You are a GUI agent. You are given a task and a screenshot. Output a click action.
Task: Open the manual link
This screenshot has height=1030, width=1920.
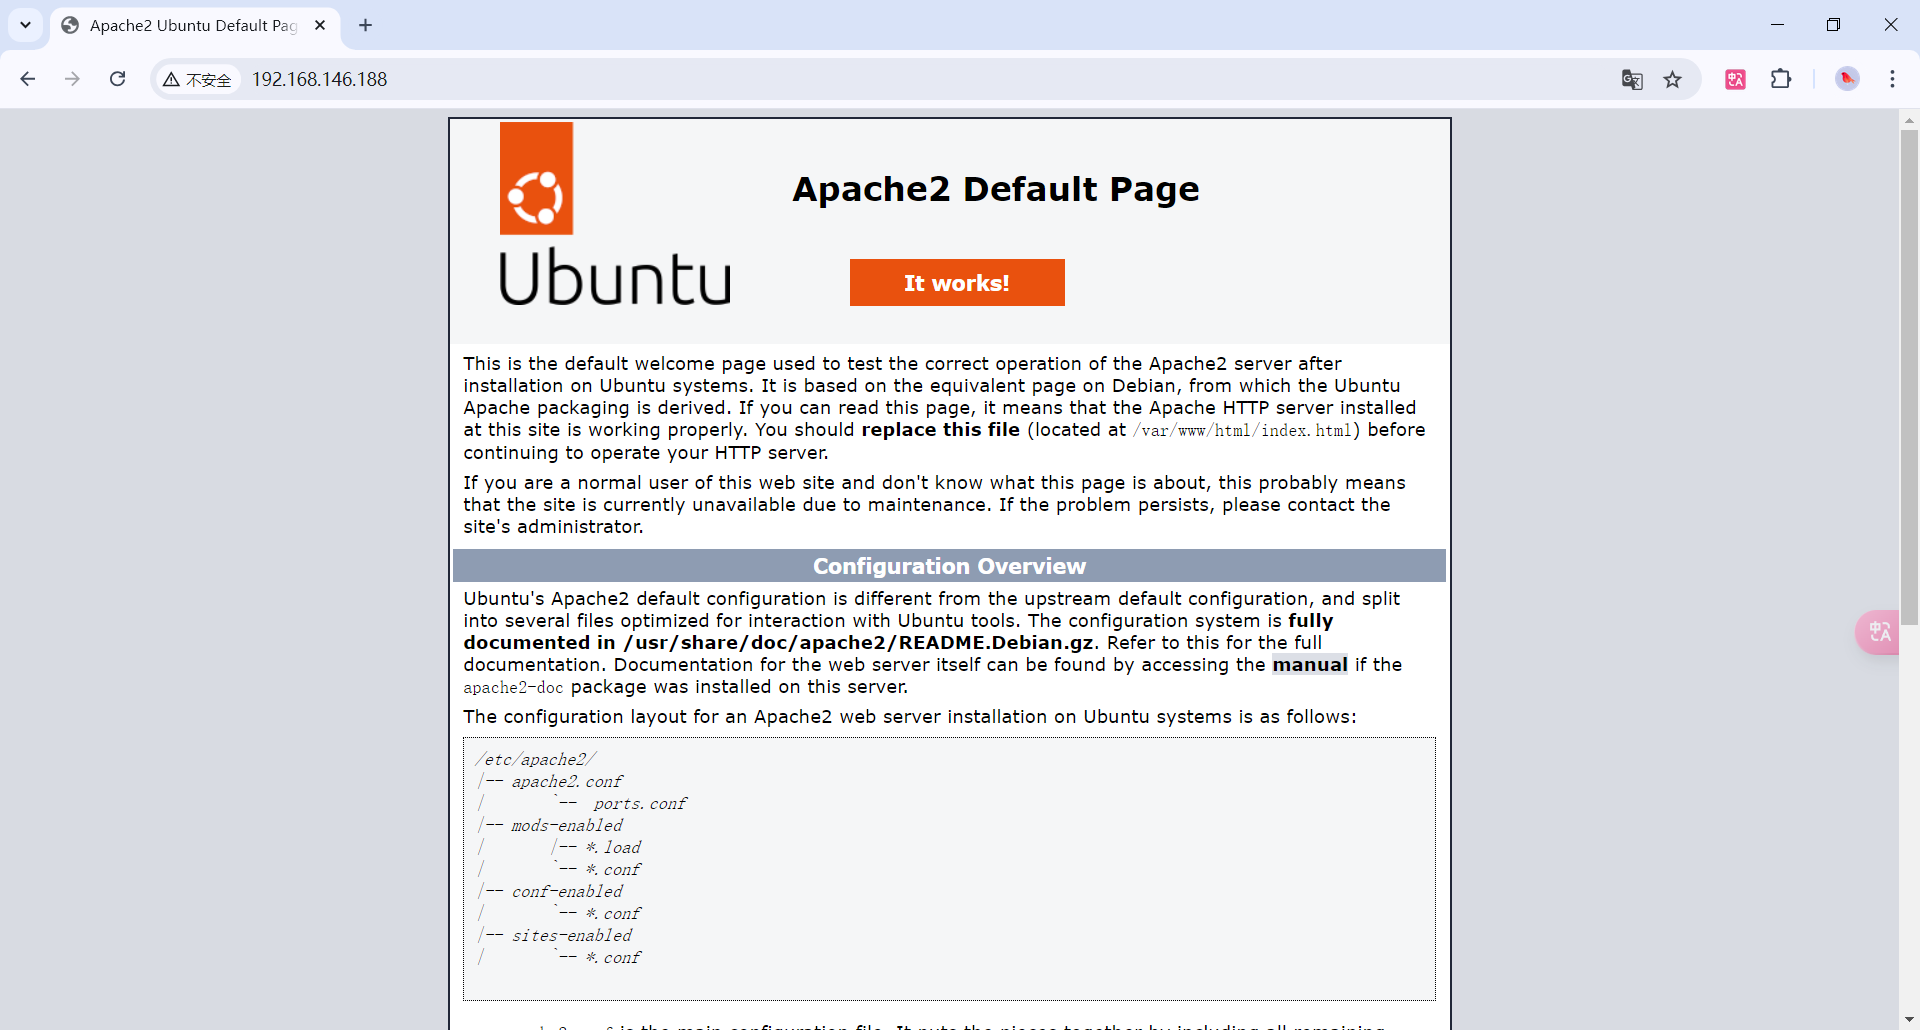coord(1310,665)
